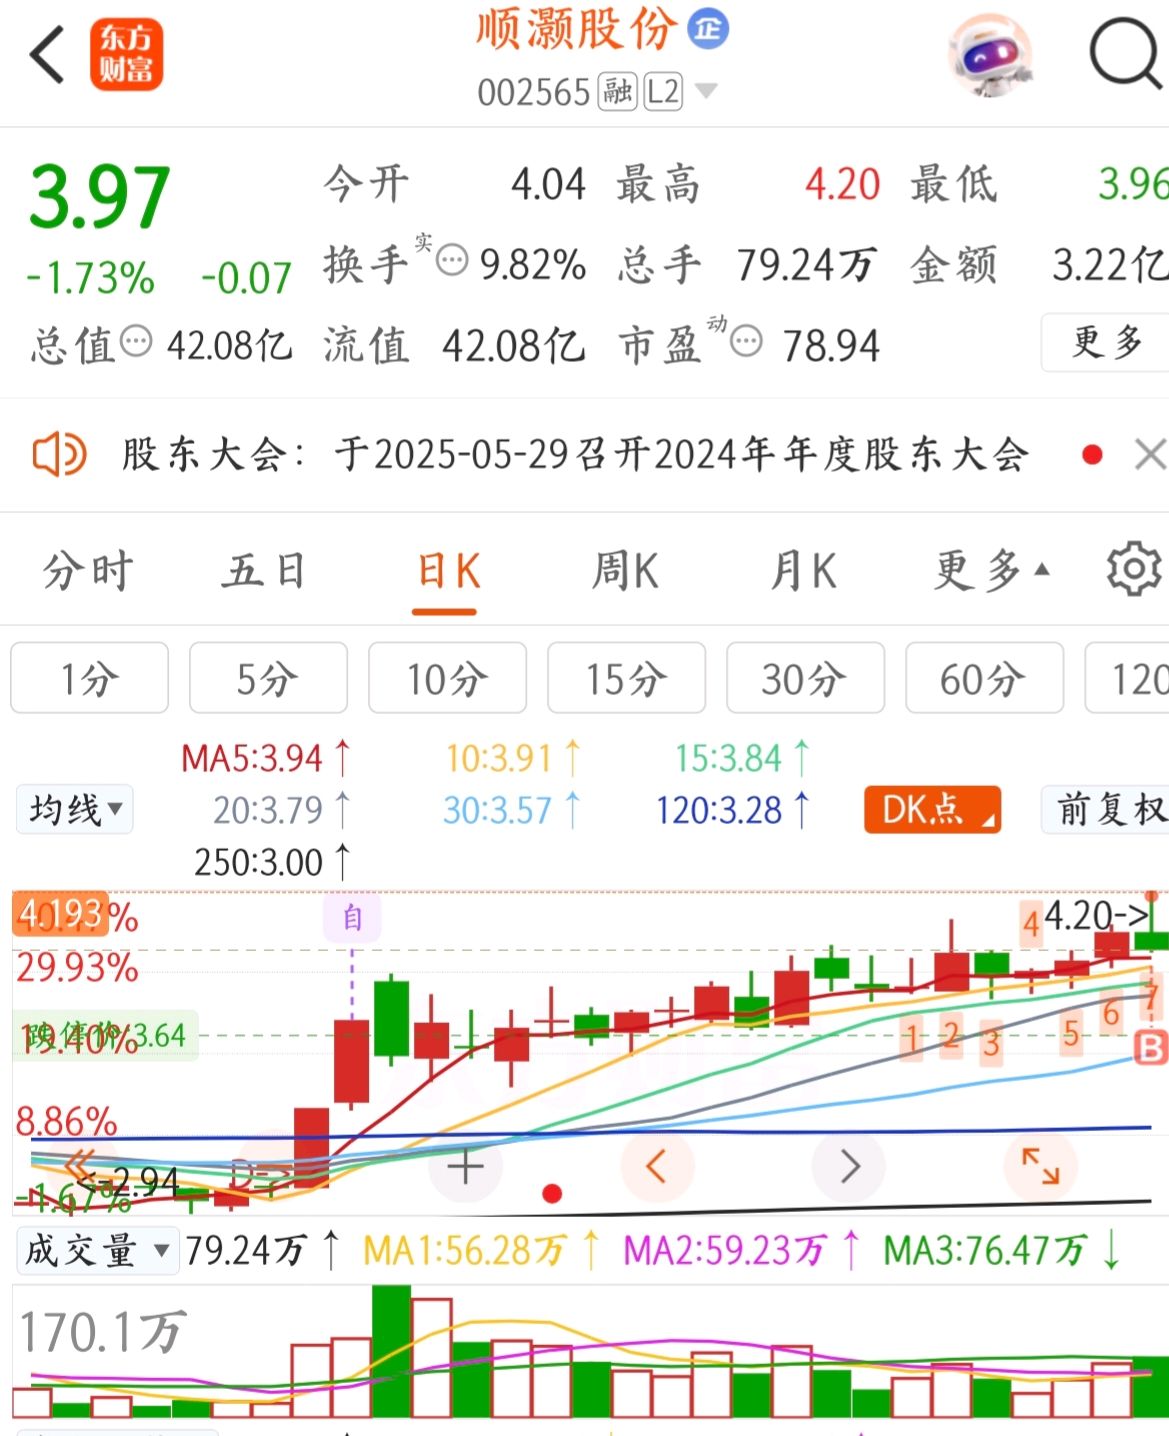
Task: Tap the B signal marker on chart
Action: click(x=1151, y=1048)
